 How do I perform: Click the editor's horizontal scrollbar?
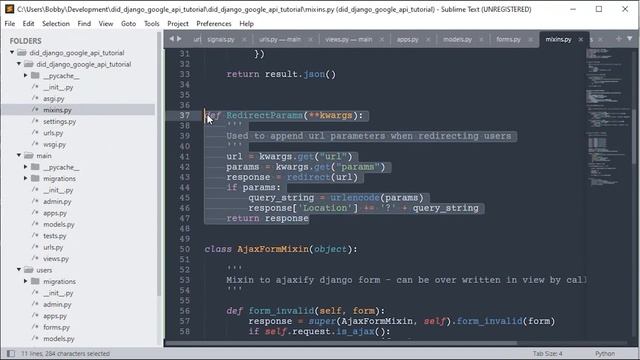click(x=341, y=343)
